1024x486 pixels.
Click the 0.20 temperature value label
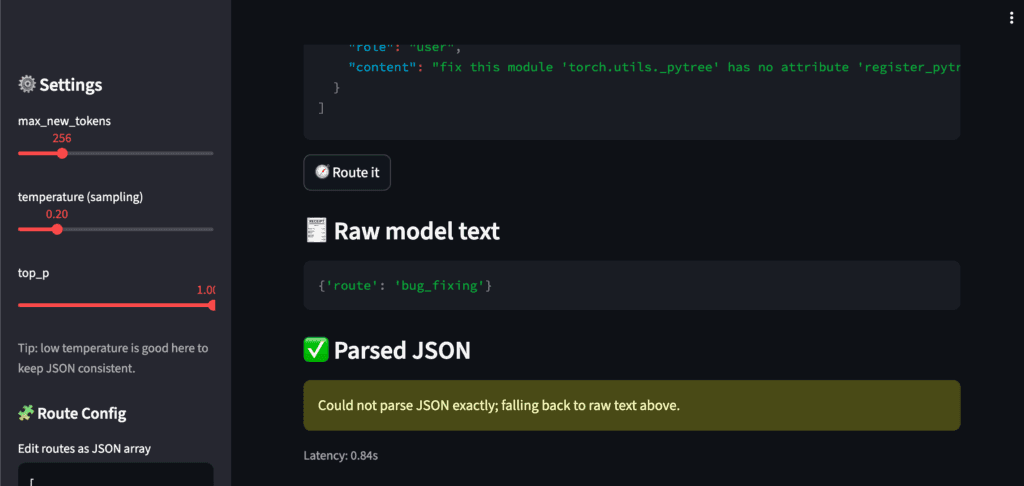tap(57, 214)
